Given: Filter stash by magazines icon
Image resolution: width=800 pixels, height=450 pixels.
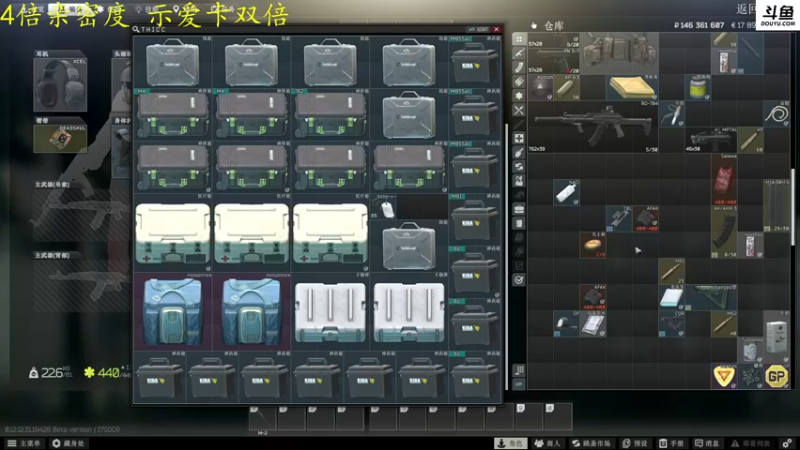Looking at the screenshot, I should tap(519, 67).
